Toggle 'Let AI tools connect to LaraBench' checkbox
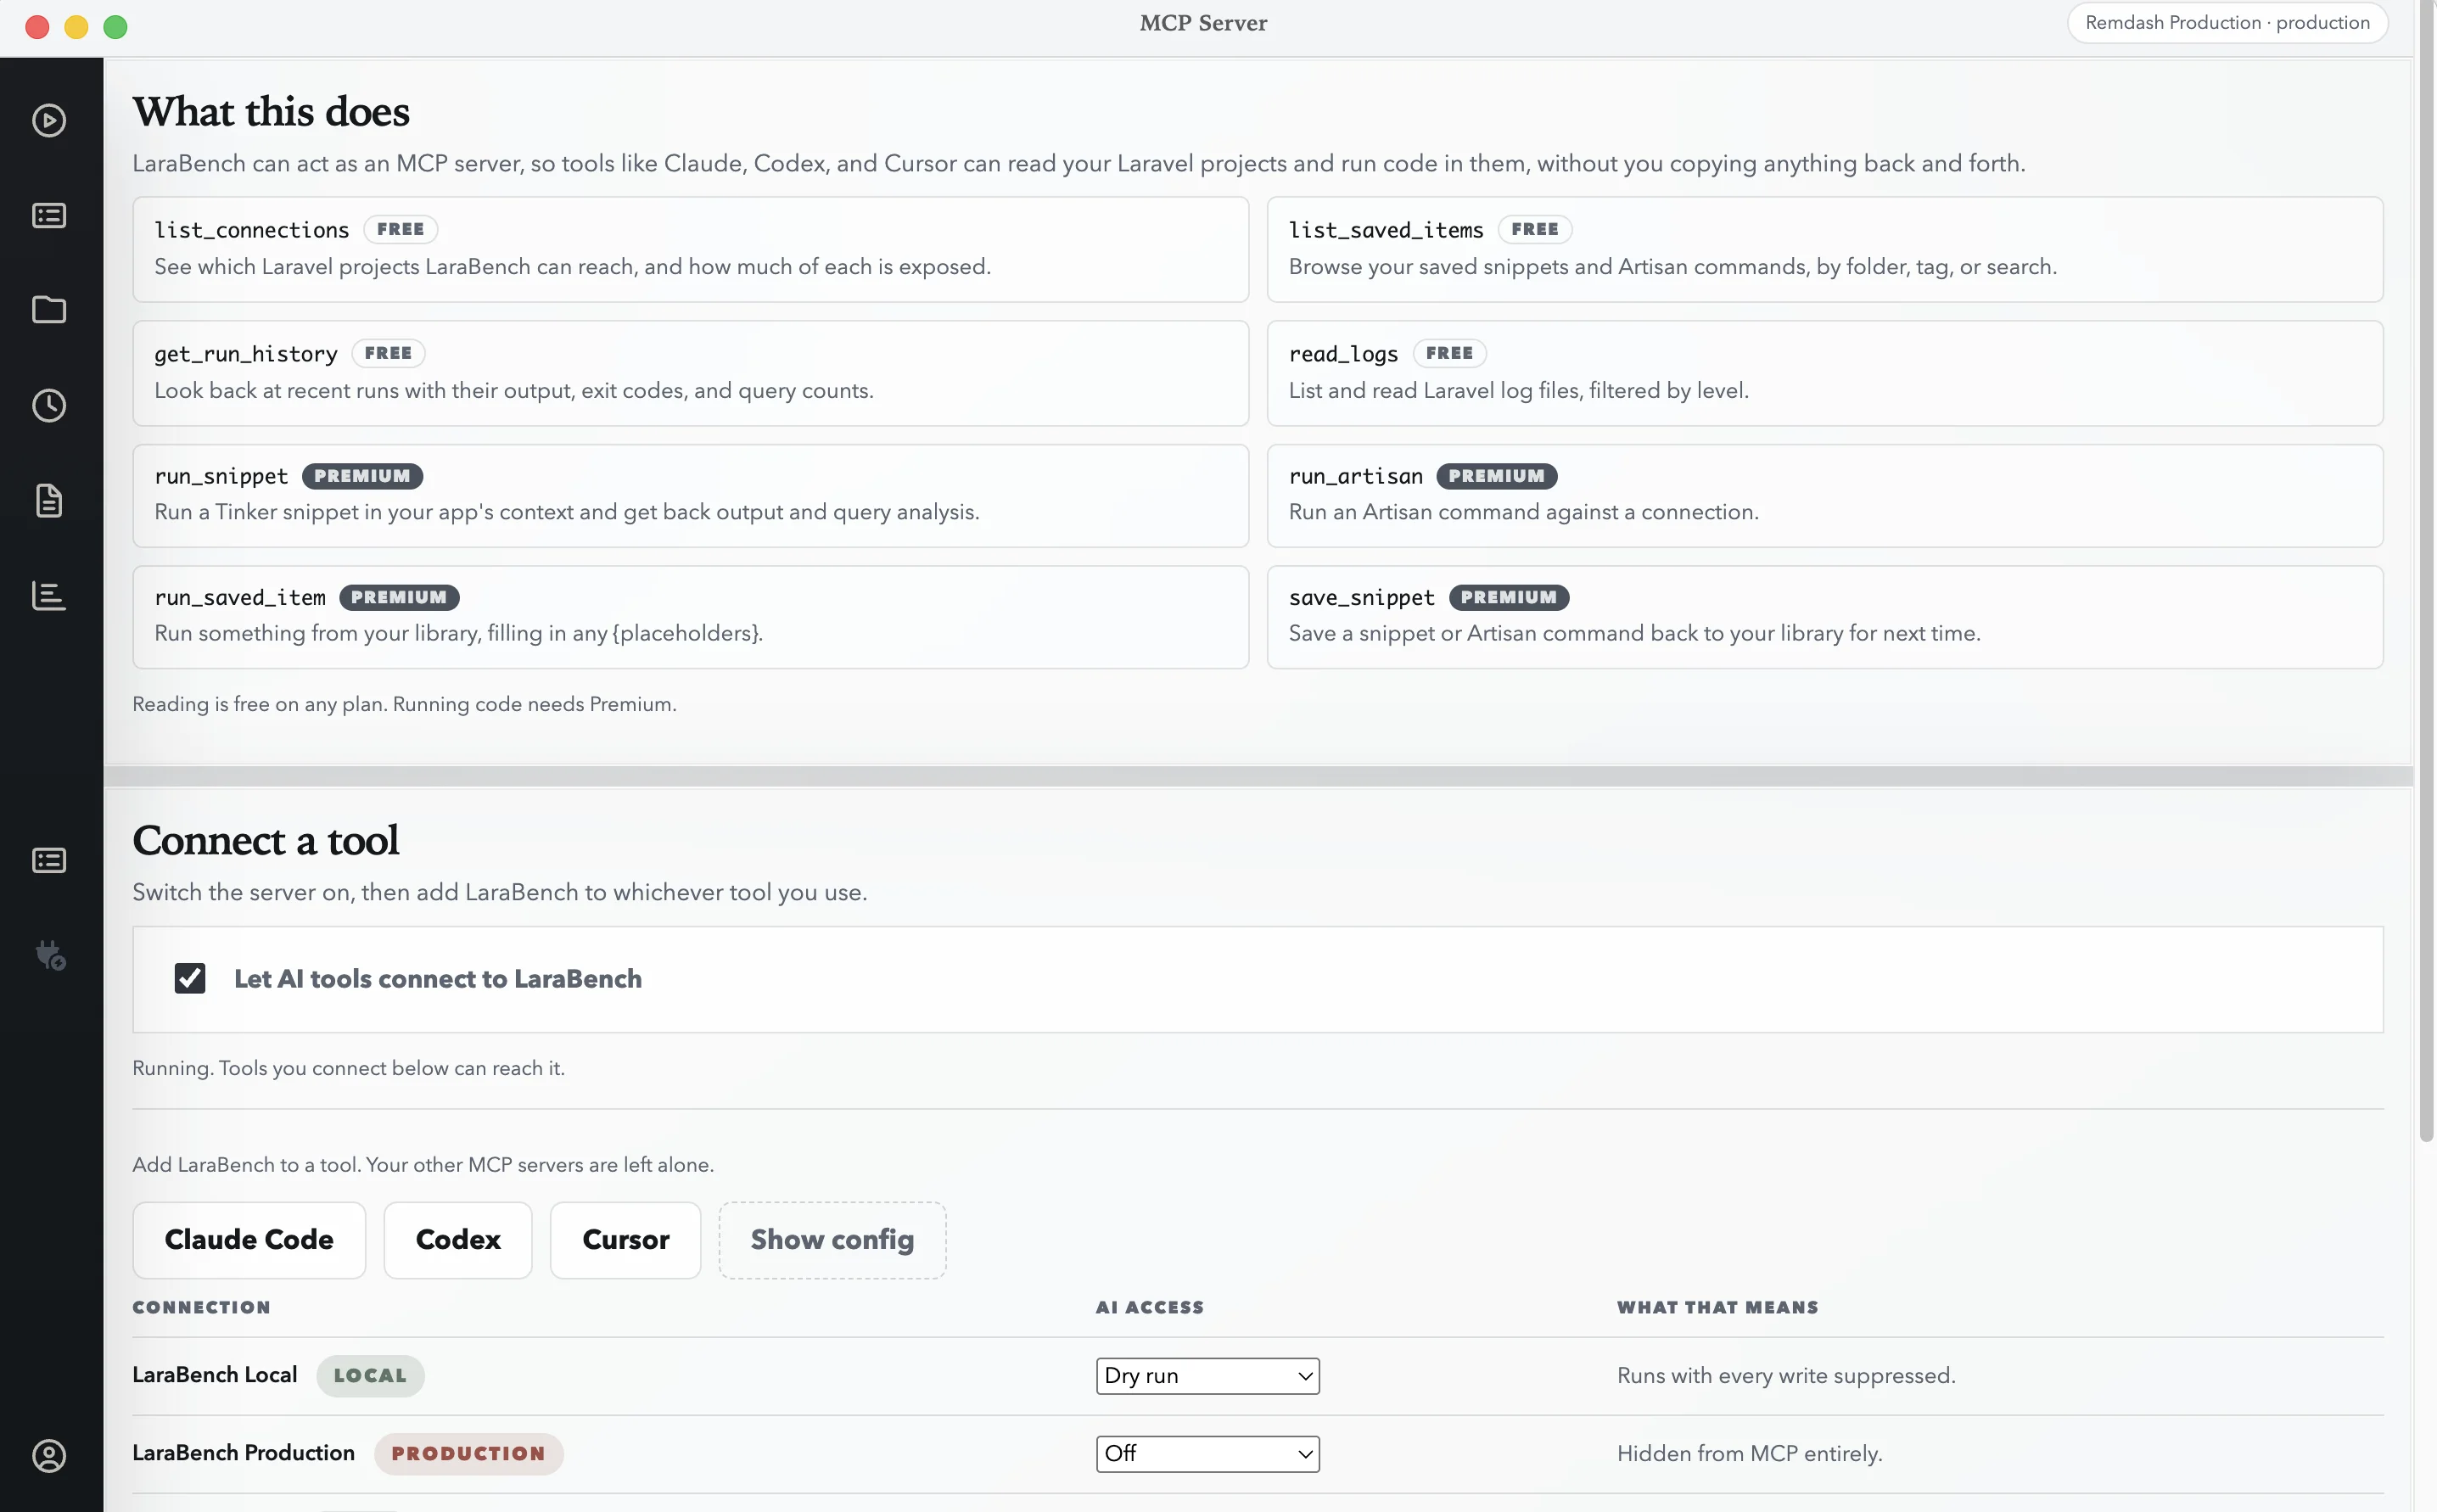 190,978
